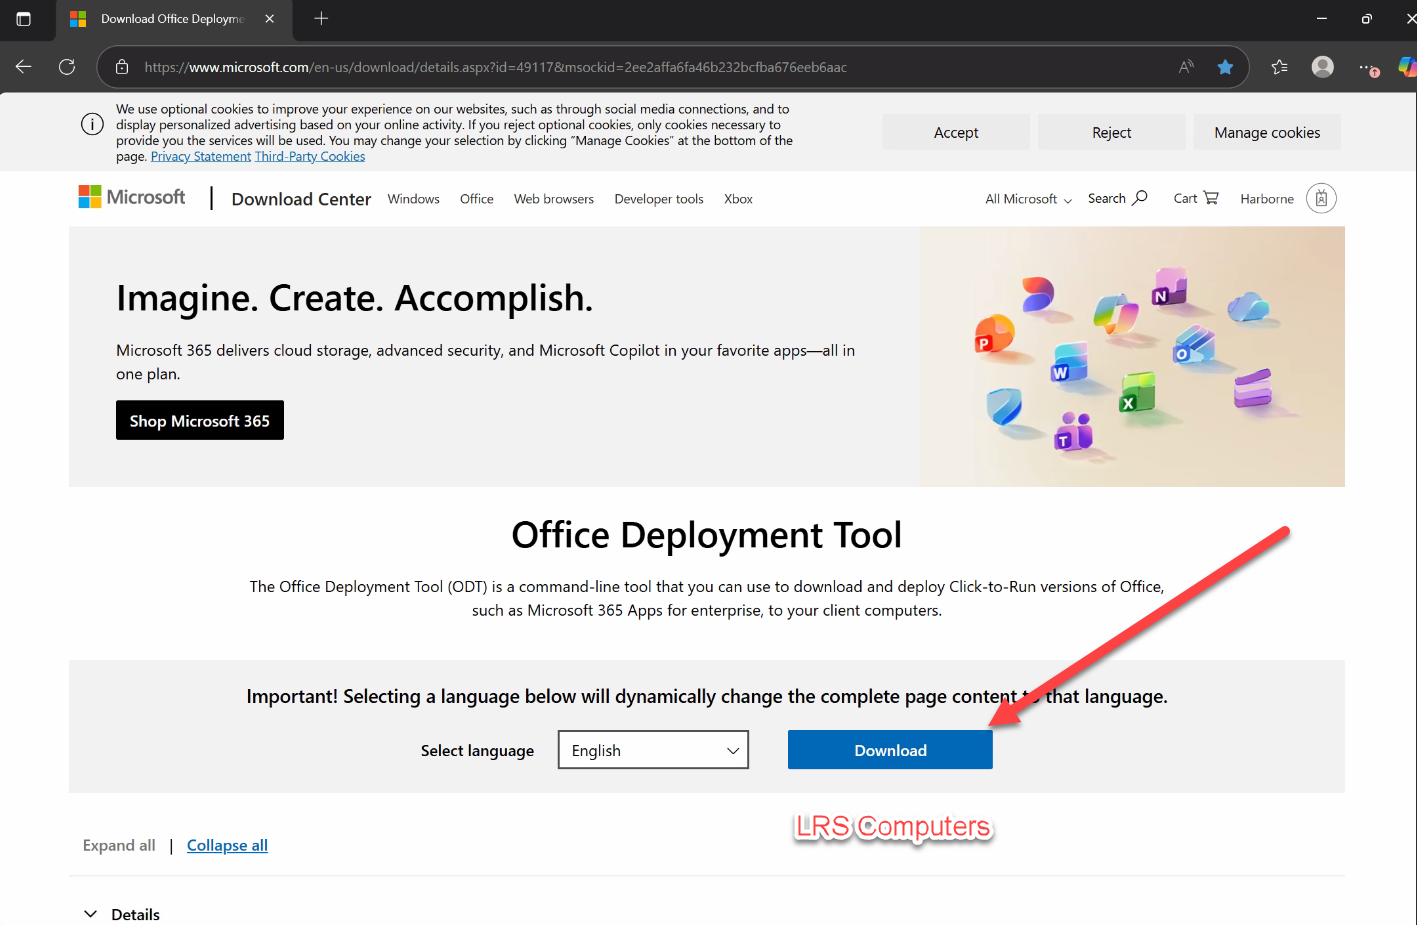Reject optional cookies
1417x925 pixels.
(1112, 132)
